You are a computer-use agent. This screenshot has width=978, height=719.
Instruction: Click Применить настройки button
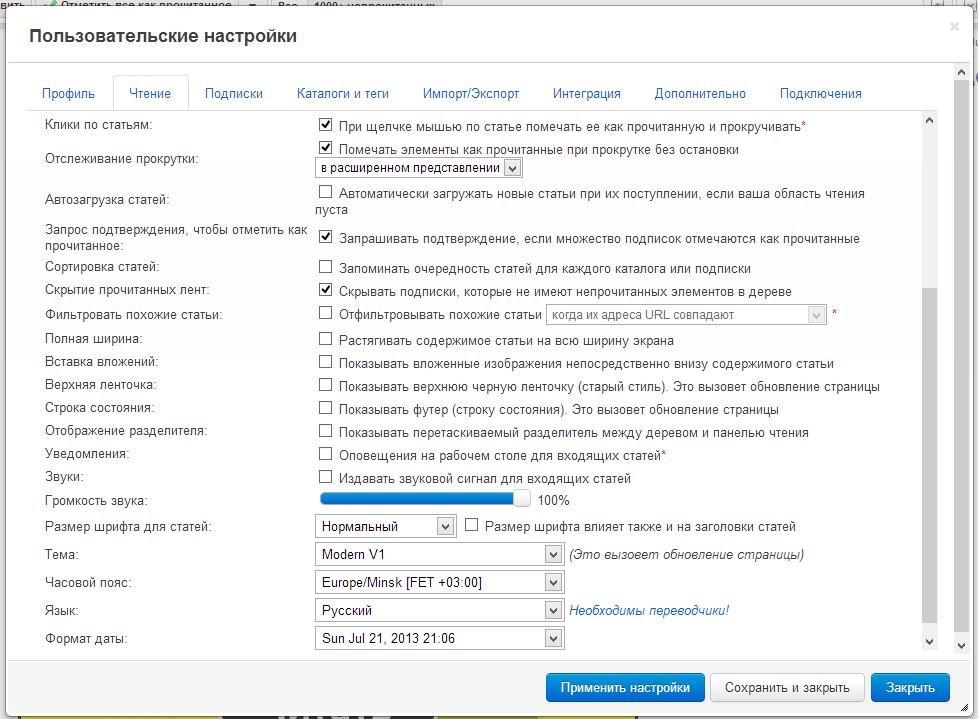coord(625,688)
